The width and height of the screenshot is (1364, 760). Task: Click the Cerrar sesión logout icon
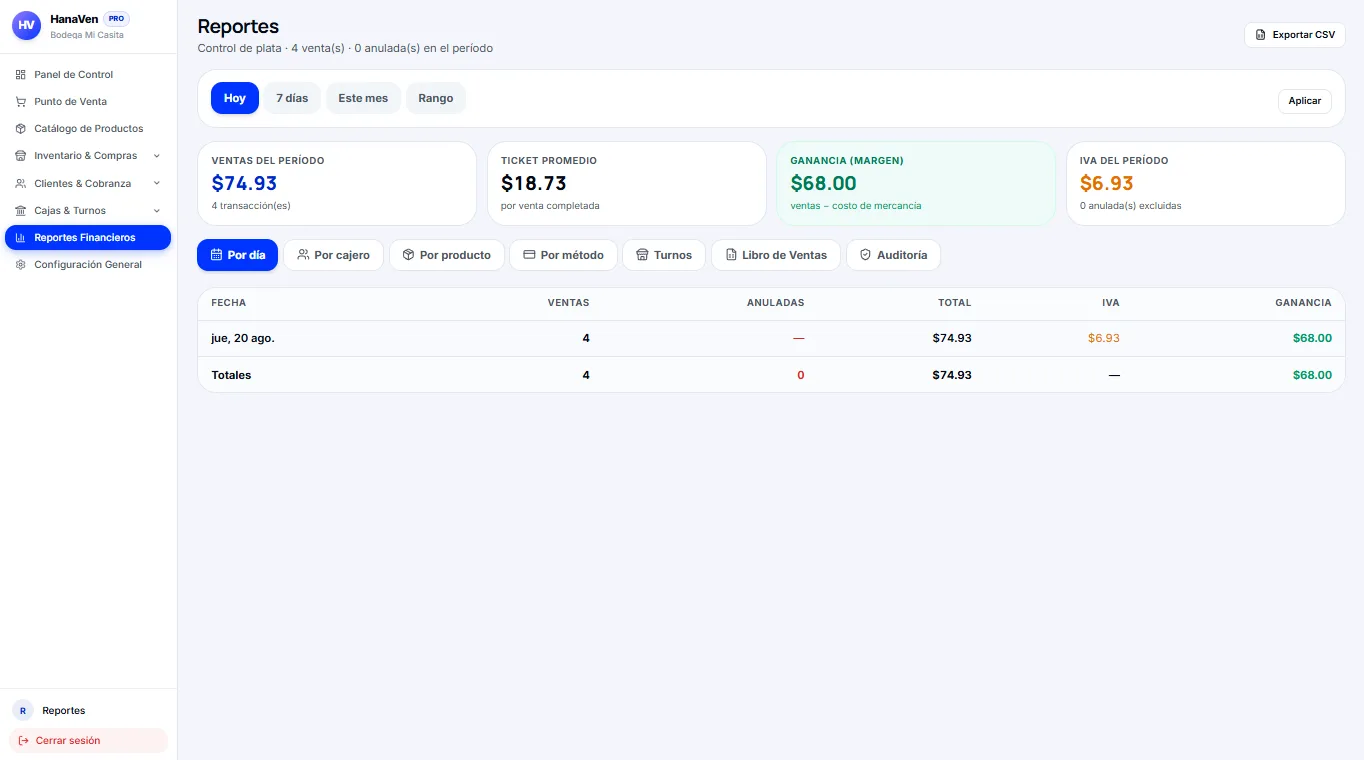pos(24,741)
